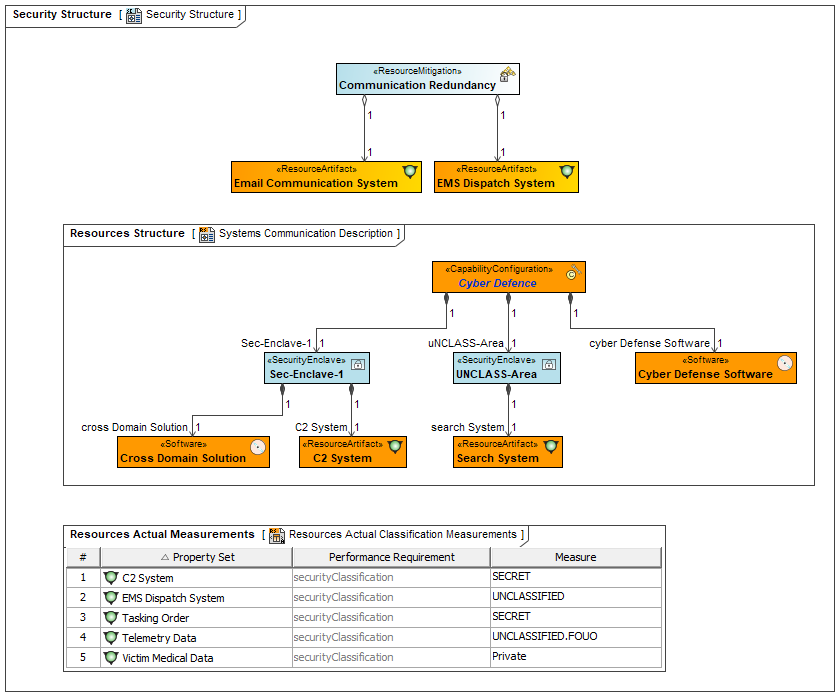Screen dimensions: 839x696
Task: Click shield icon in EMS Dispatch System row
Action: pyautogui.click(x=111, y=598)
